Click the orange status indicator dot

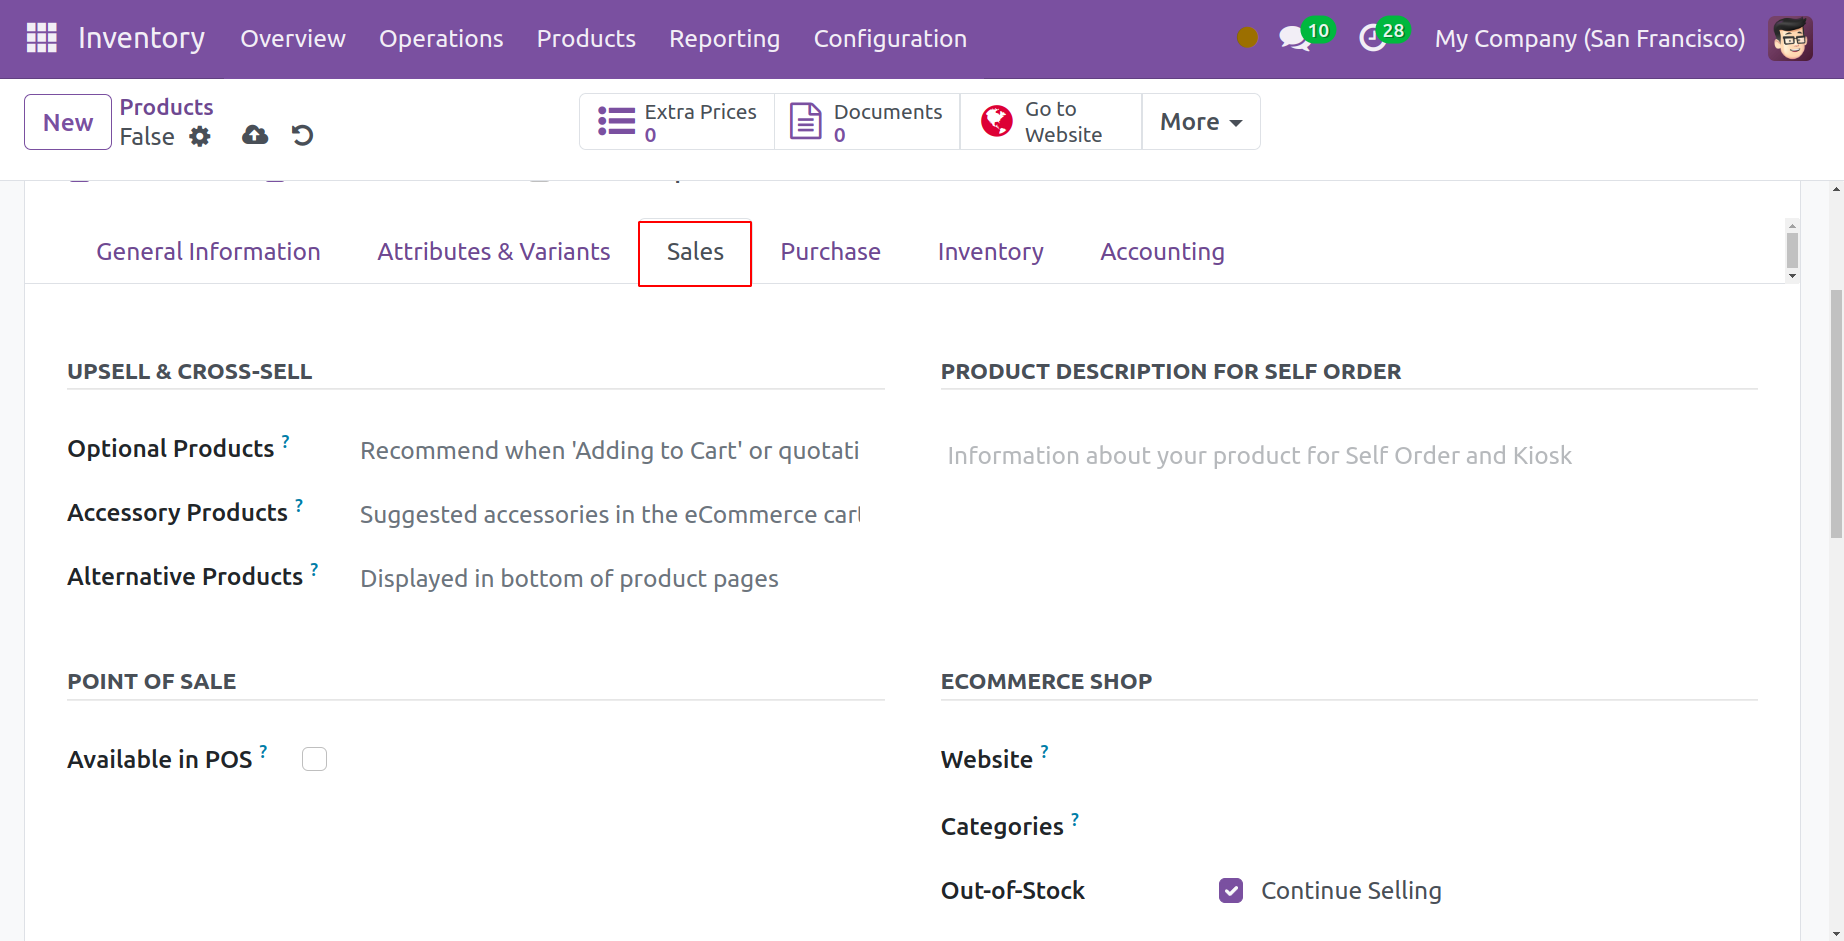[x=1247, y=38]
